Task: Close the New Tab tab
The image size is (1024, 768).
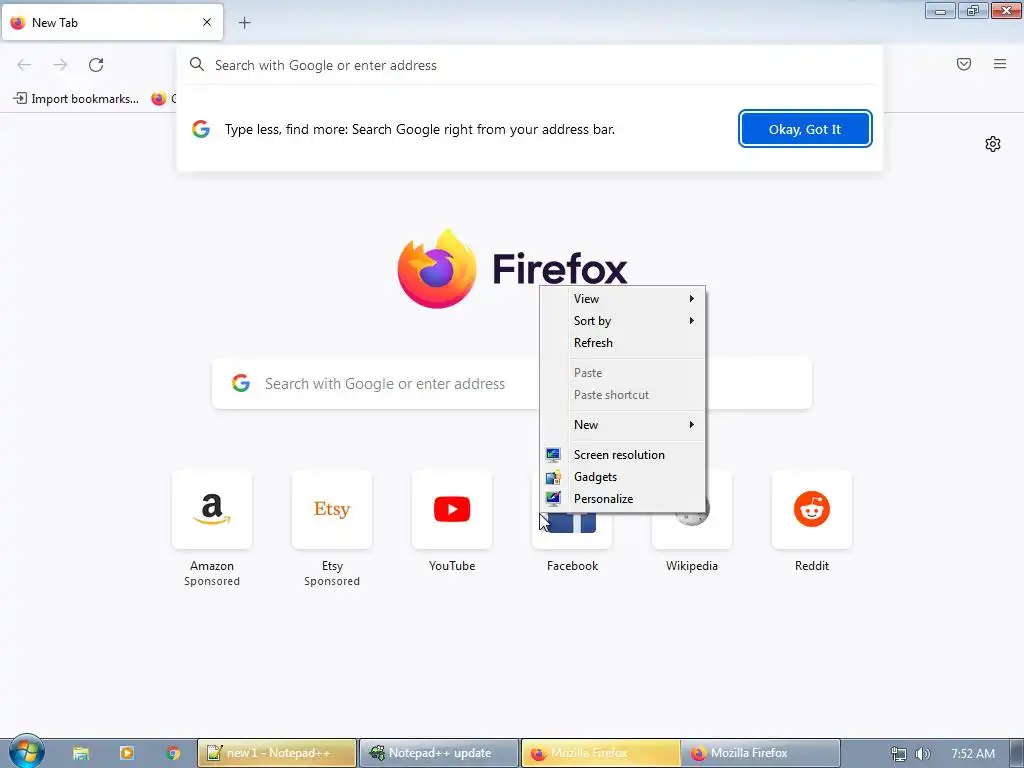Action: point(207,22)
